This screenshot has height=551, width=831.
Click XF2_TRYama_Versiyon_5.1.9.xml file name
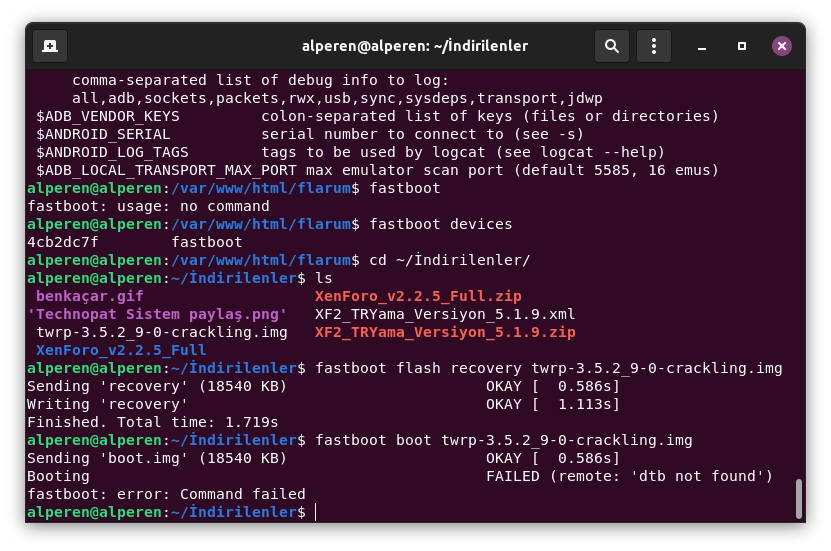(x=445, y=314)
